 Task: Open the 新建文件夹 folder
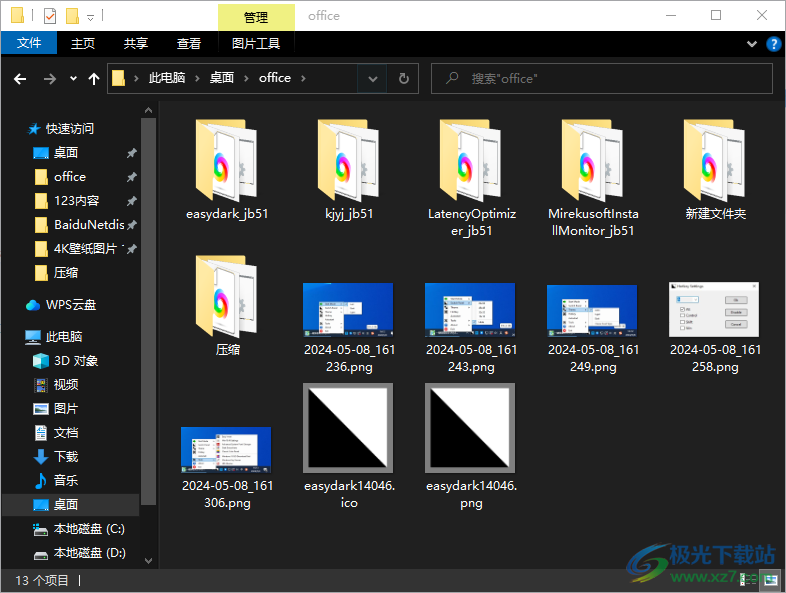715,170
